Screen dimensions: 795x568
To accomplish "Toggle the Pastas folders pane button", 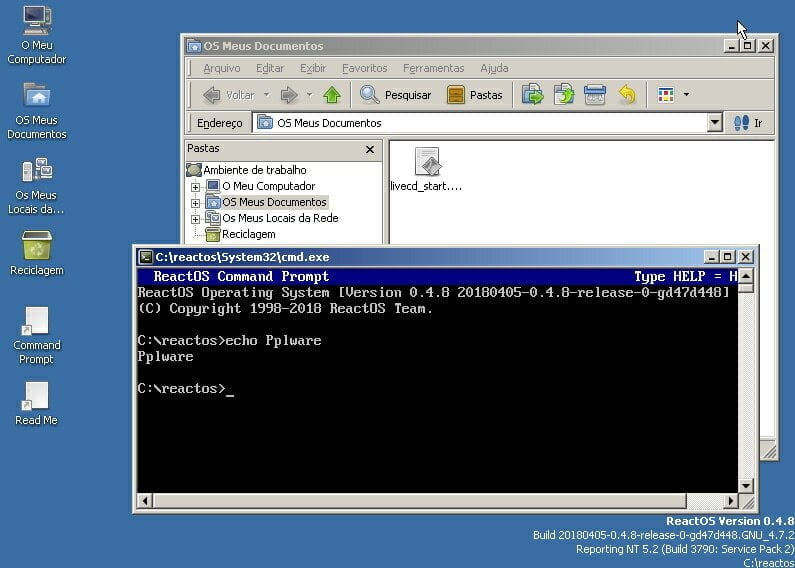I will [x=475, y=95].
